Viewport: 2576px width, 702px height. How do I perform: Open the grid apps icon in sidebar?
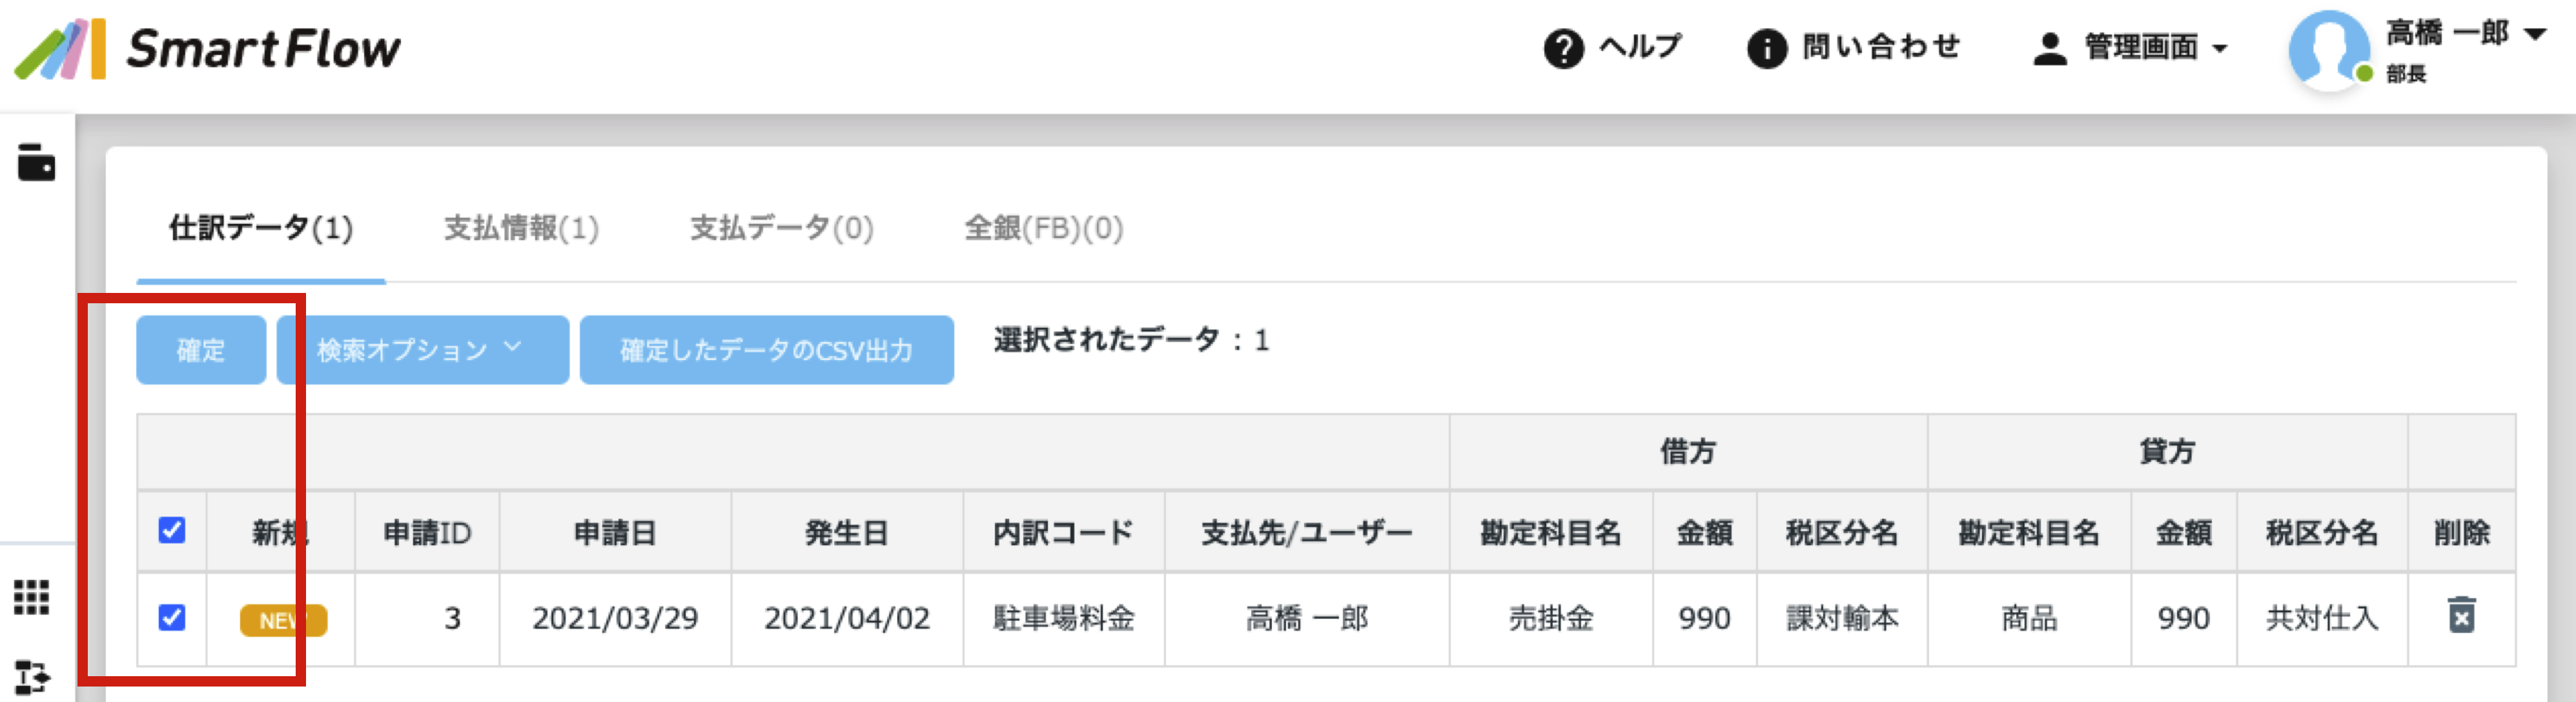(32, 597)
